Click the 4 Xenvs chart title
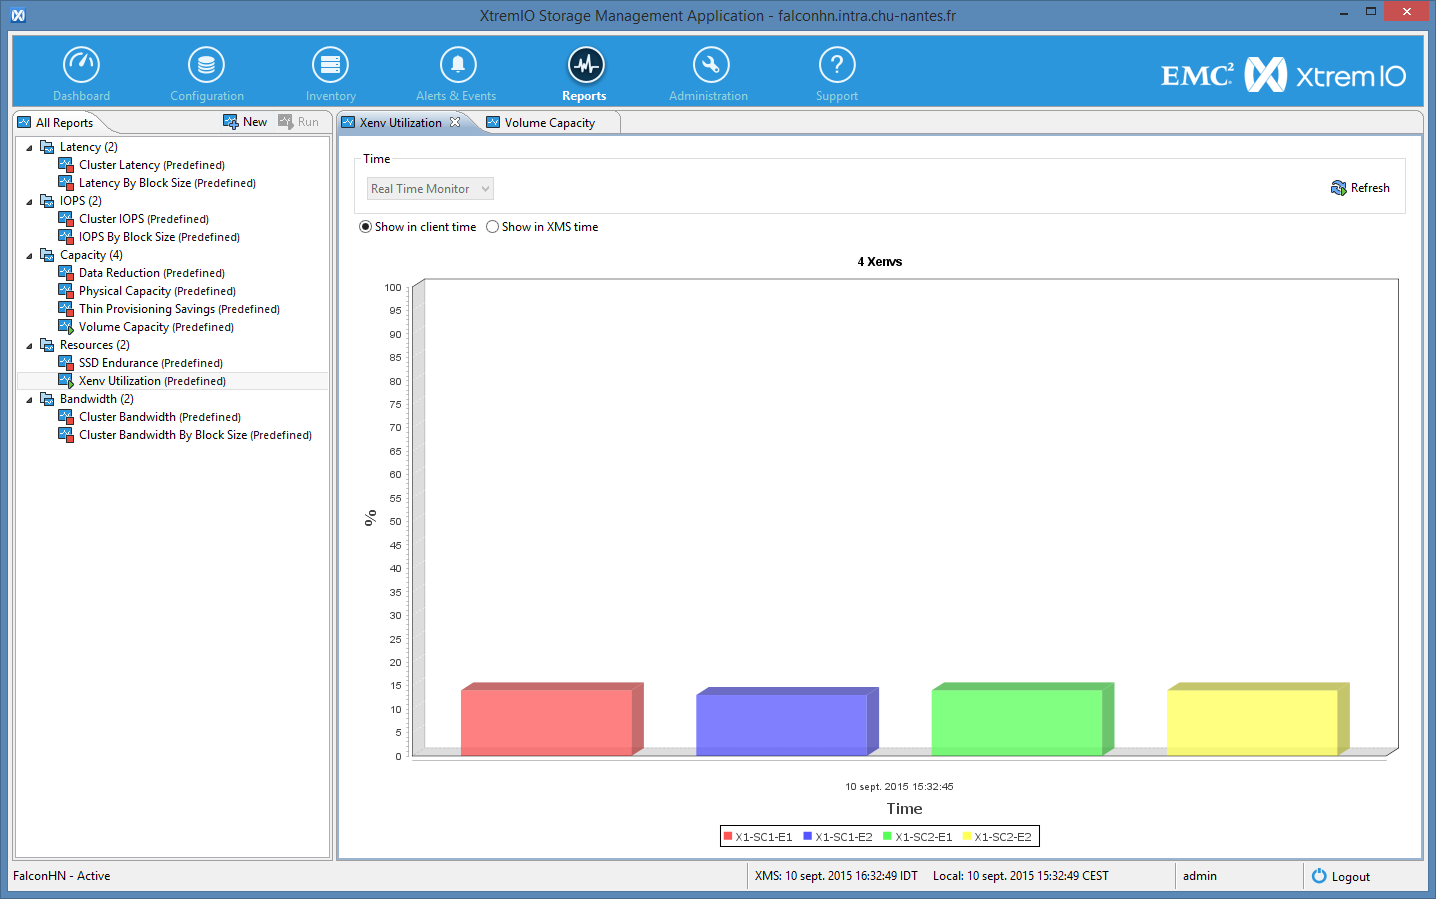 880,262
